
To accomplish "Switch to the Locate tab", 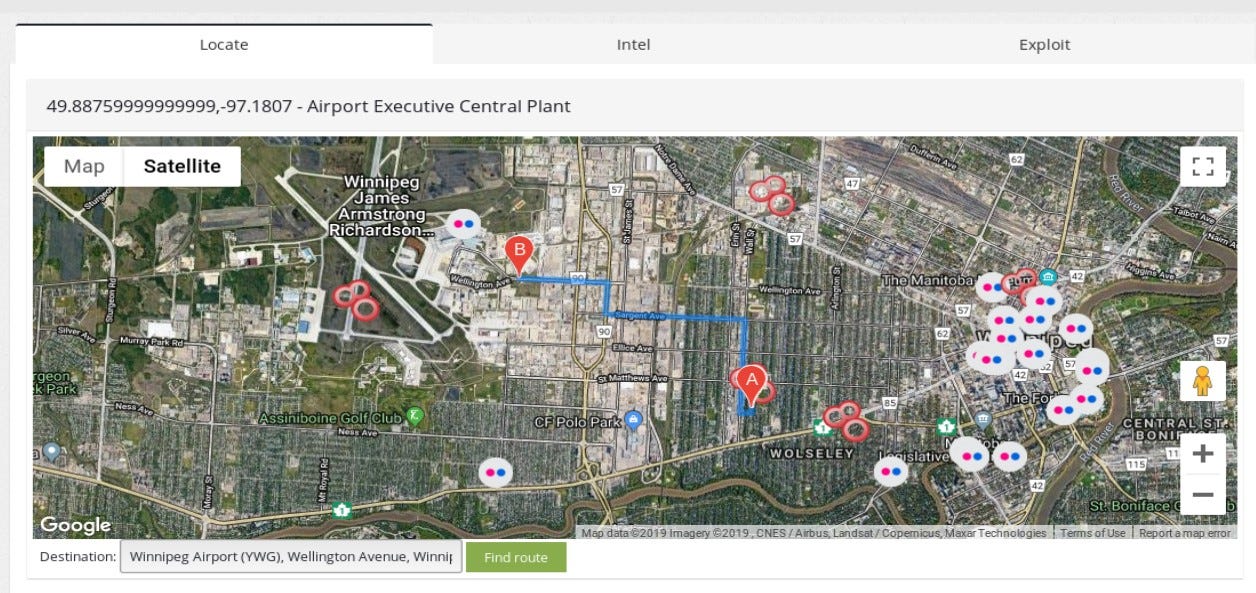I will pos(224,44).
